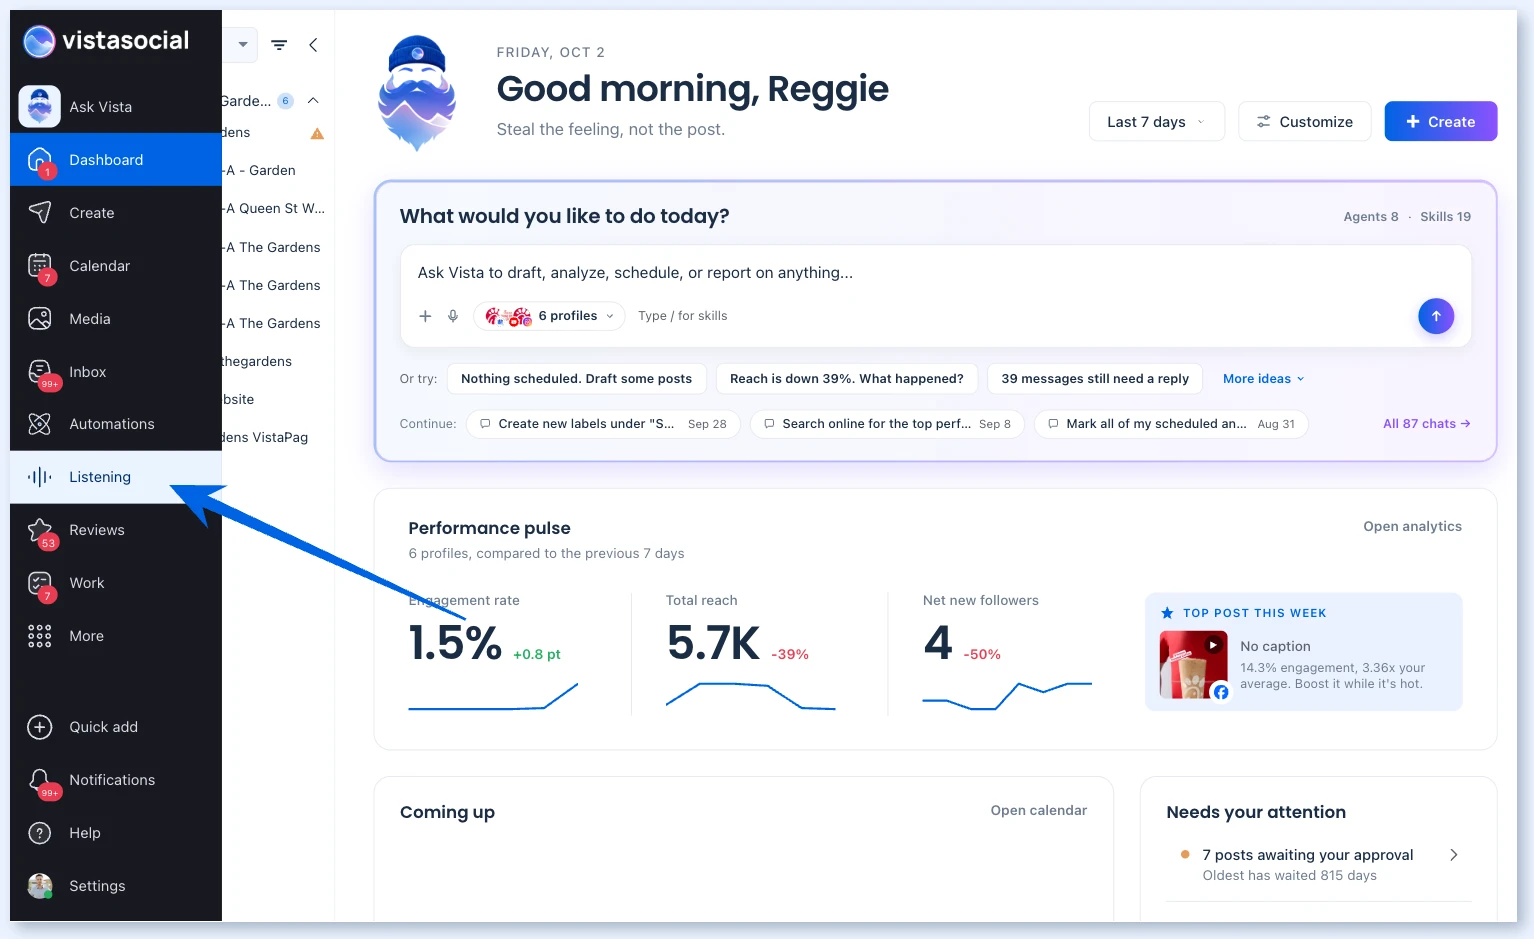Click the filter icon in profiles panel
1534x939 pixels.
[x=279, y=45]
